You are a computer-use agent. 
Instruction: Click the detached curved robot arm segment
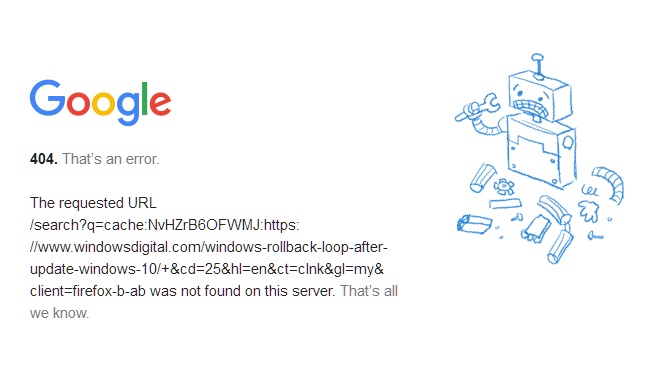[609, 185]
